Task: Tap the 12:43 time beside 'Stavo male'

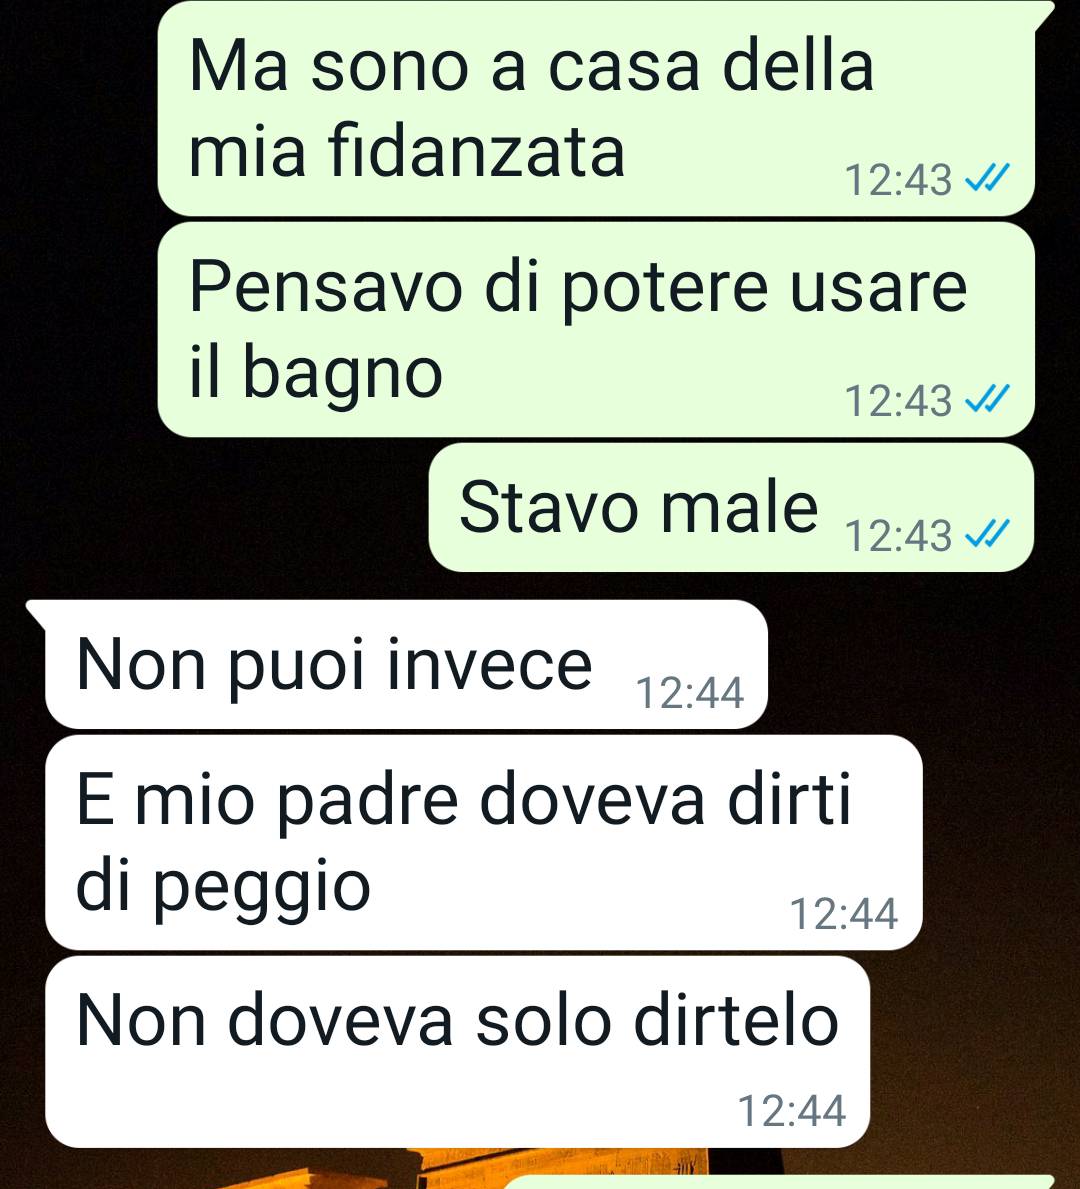Action: (x=898, y=535)
